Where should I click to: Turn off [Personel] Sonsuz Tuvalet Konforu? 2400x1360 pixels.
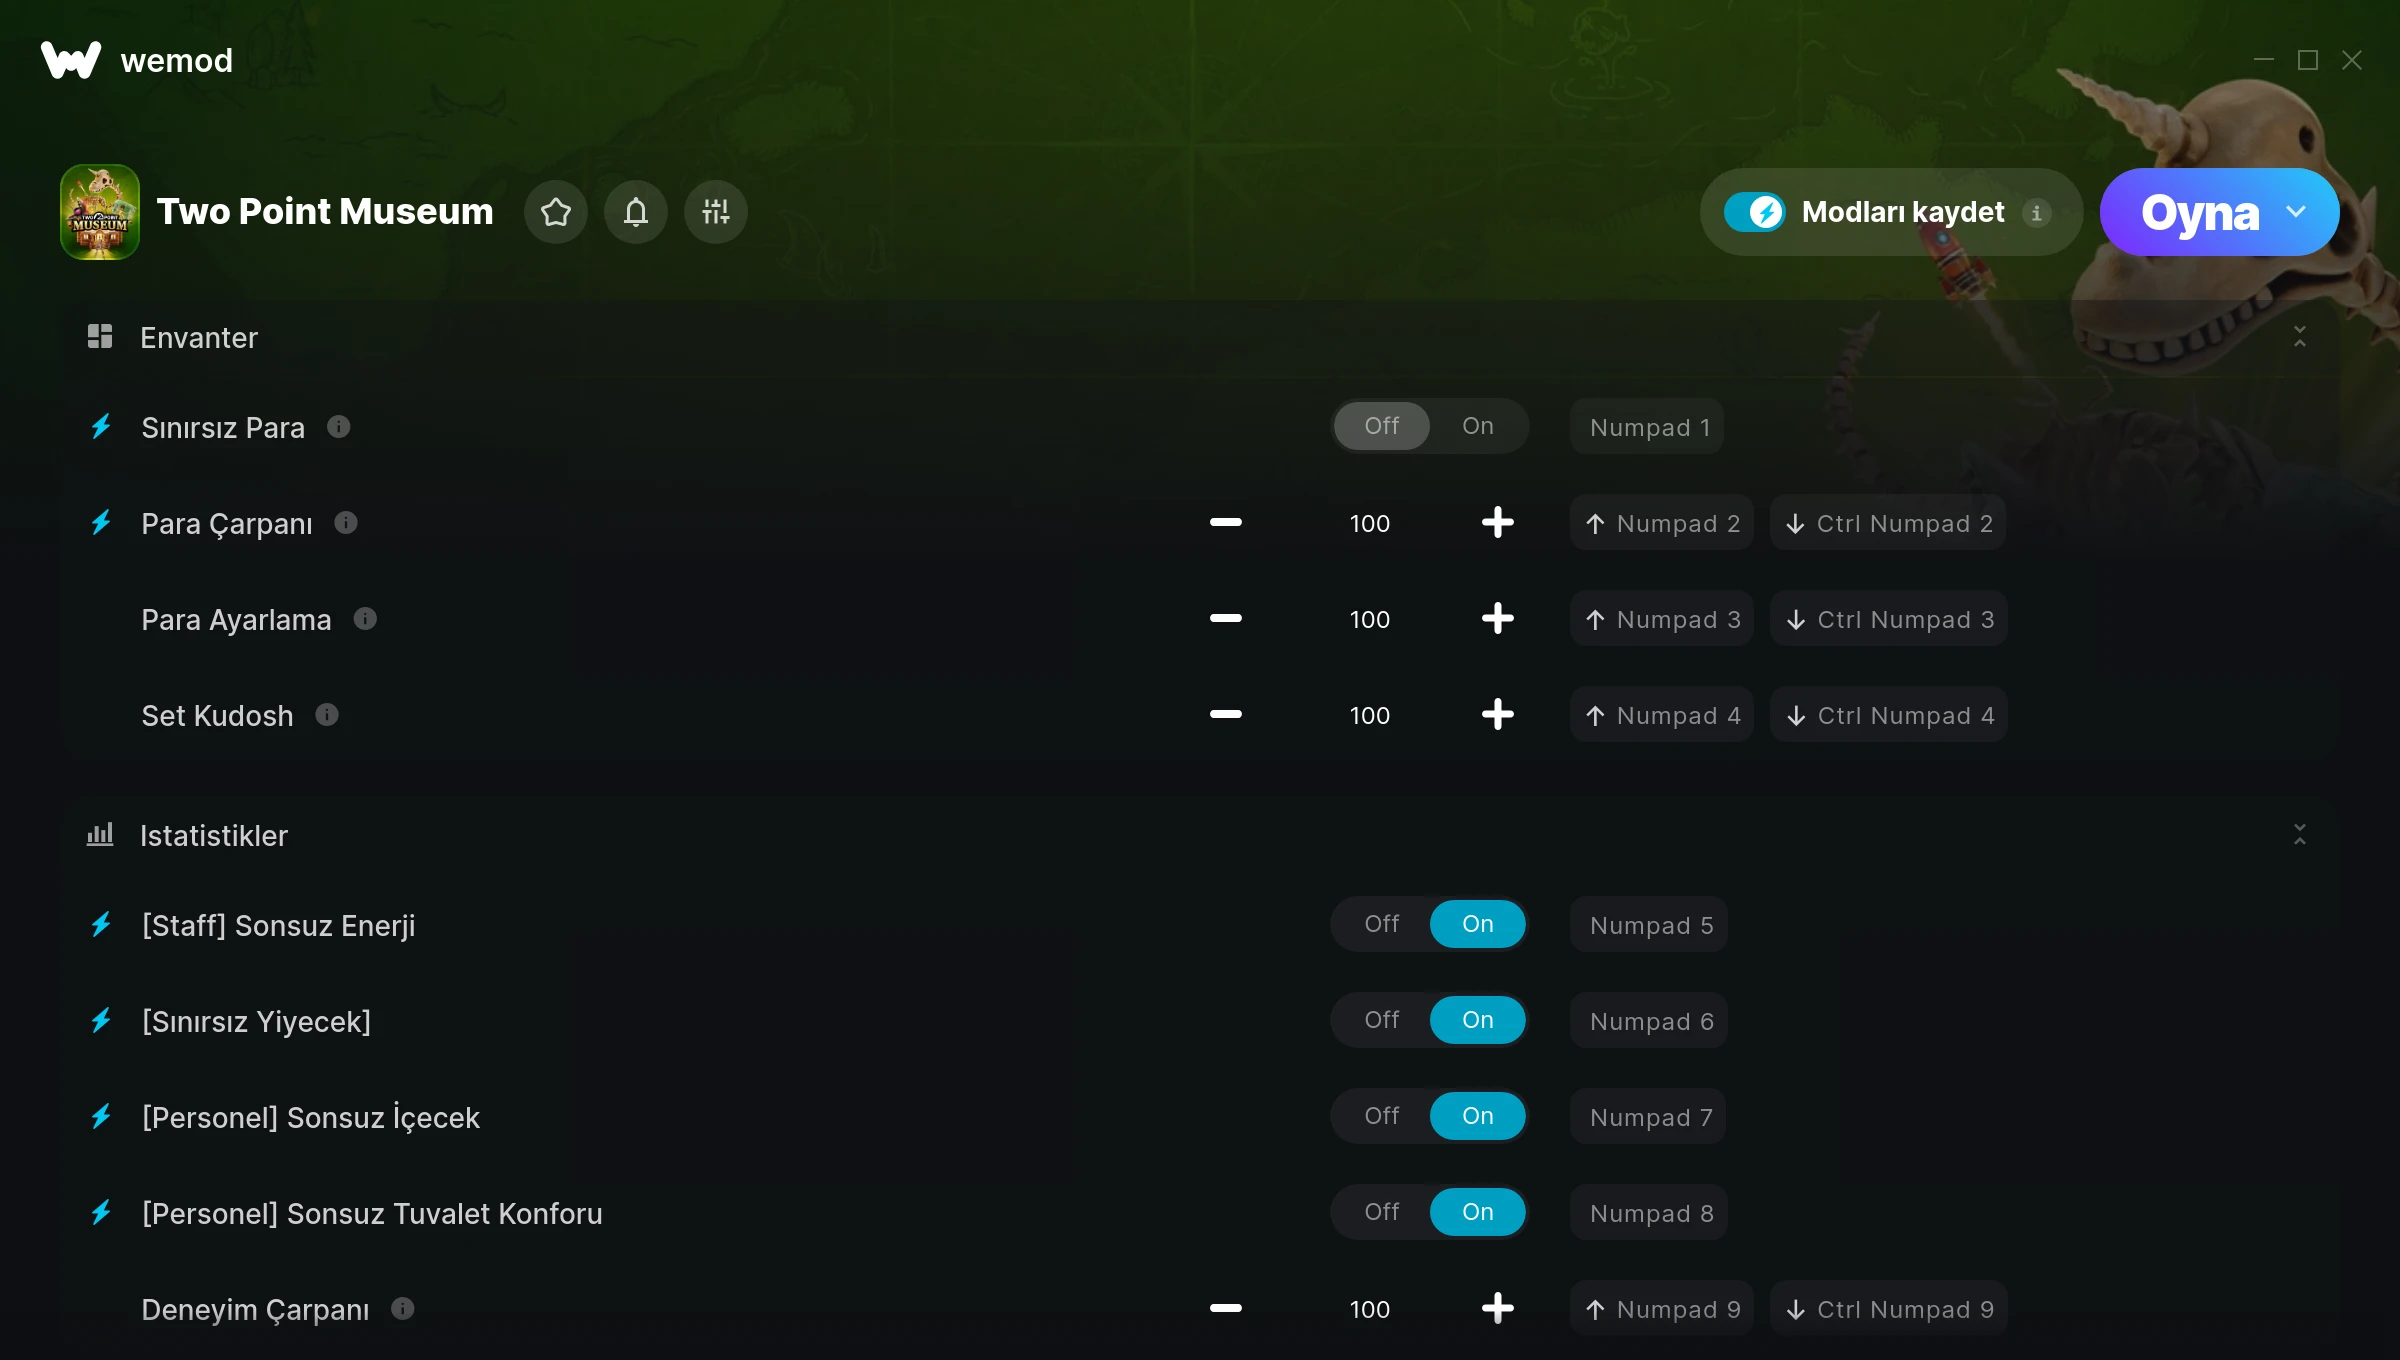pyautogui.click(x=1382, y=1212)
